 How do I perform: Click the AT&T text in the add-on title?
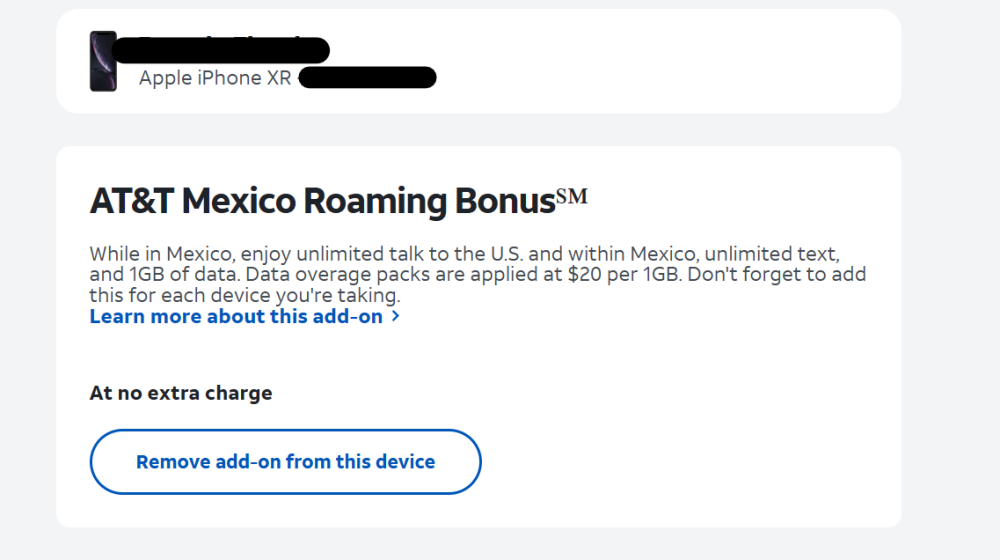131,202
